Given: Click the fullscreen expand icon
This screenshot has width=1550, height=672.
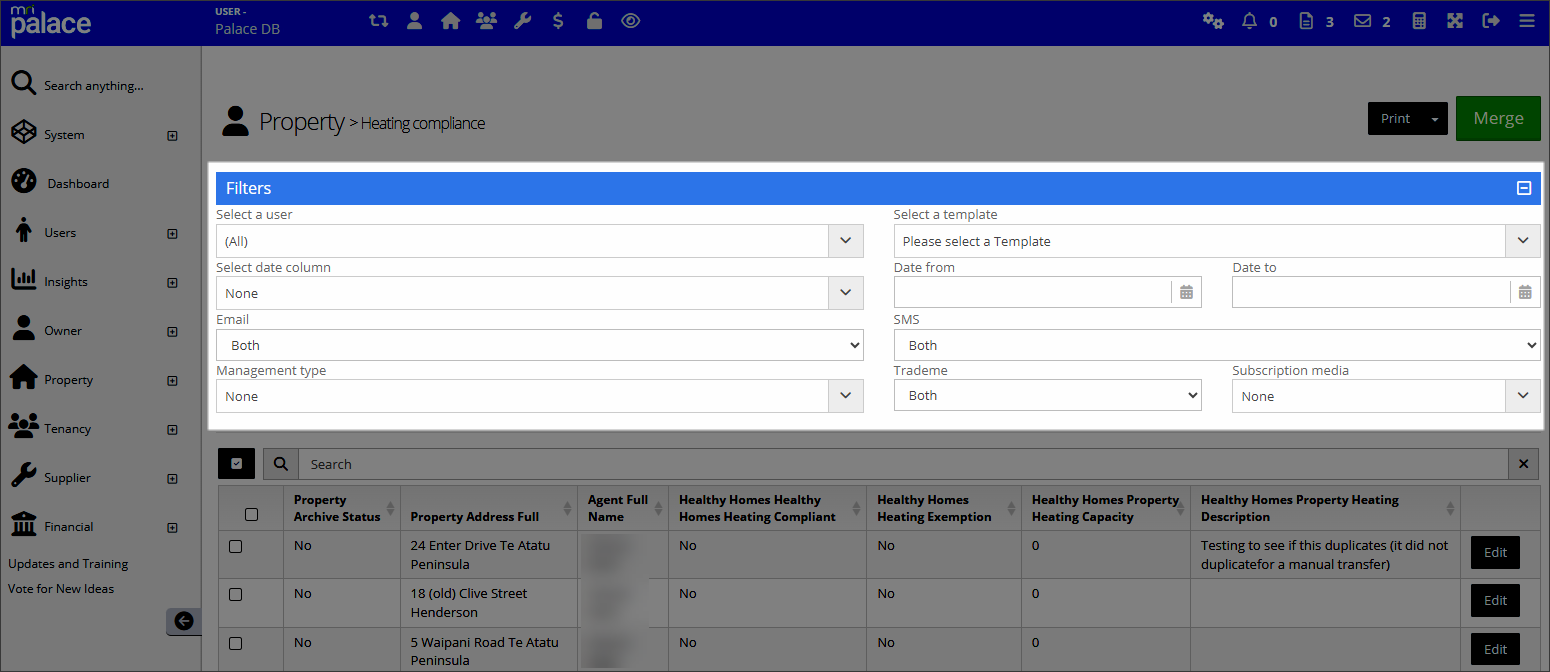Looking at the screenshot, I should pos(1455,21).
